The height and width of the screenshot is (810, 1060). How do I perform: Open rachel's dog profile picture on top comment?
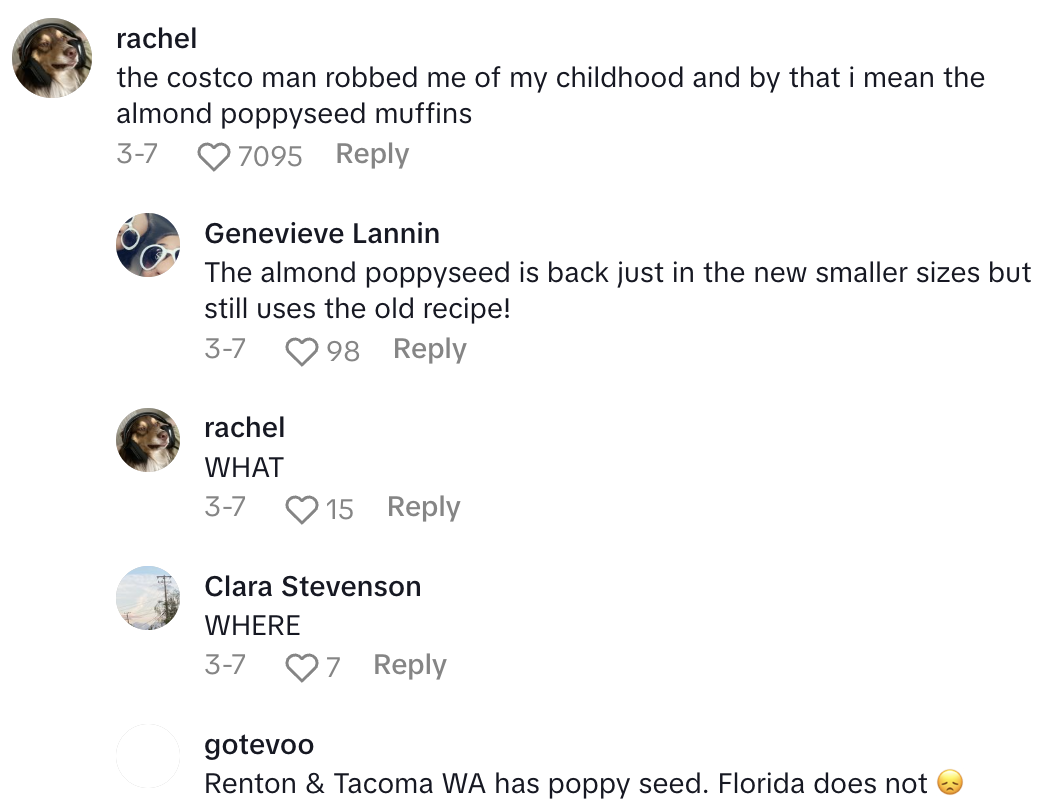52,57
